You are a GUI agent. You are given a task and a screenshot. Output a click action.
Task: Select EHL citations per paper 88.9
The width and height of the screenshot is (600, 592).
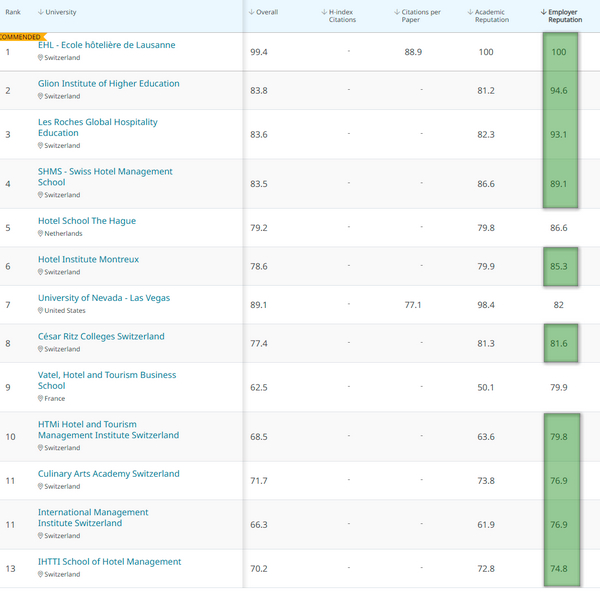tap(413, 52)
